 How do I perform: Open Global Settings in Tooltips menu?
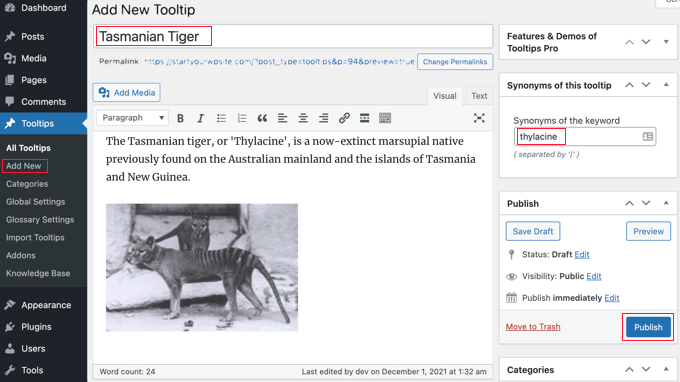[x=36, y=202]
